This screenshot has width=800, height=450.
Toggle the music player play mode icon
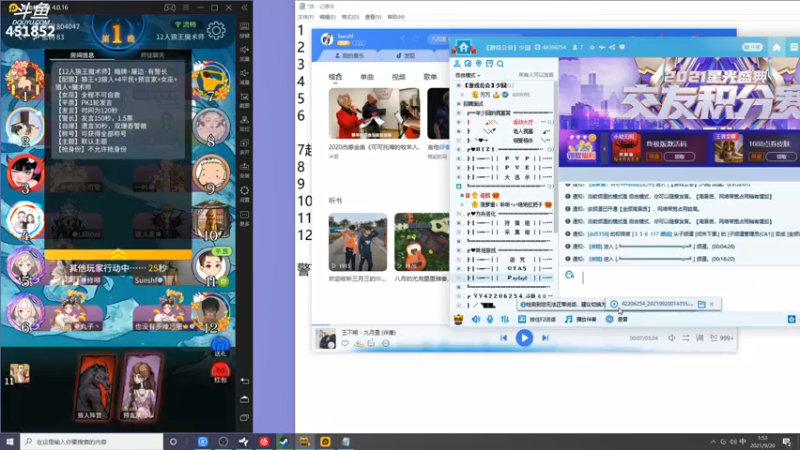click(686, 338)
